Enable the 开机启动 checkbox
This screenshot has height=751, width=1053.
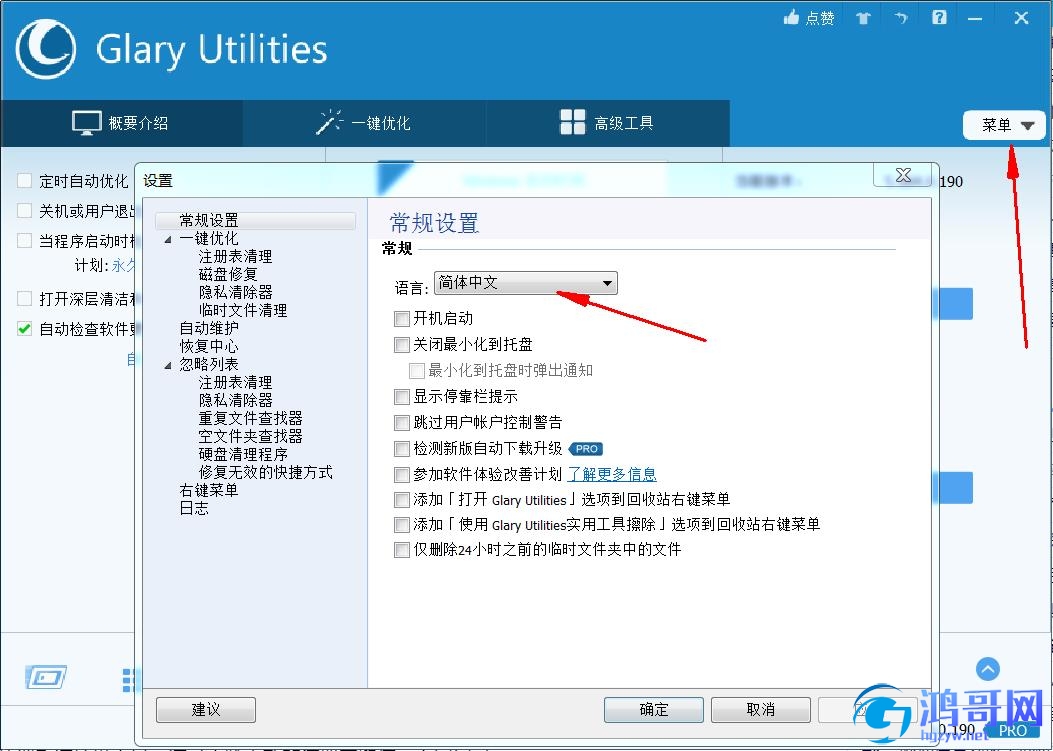tap(402, 319)
